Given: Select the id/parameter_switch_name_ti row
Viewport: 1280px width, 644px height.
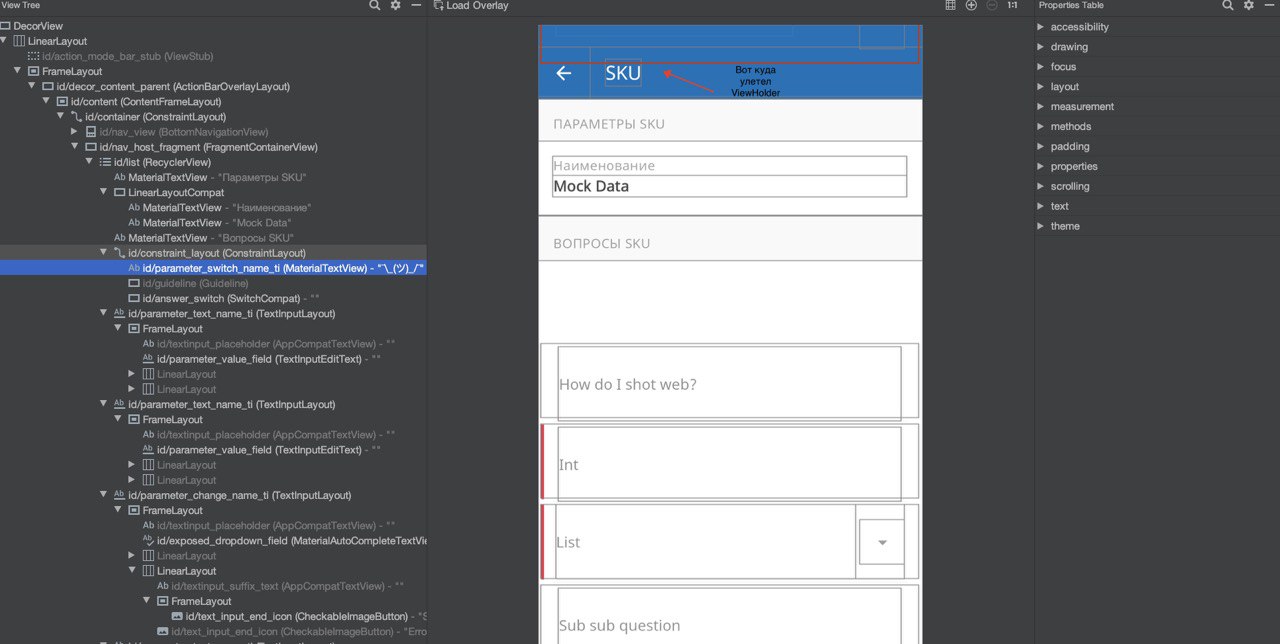Looking at the screenshot, I should click(213, 268).
